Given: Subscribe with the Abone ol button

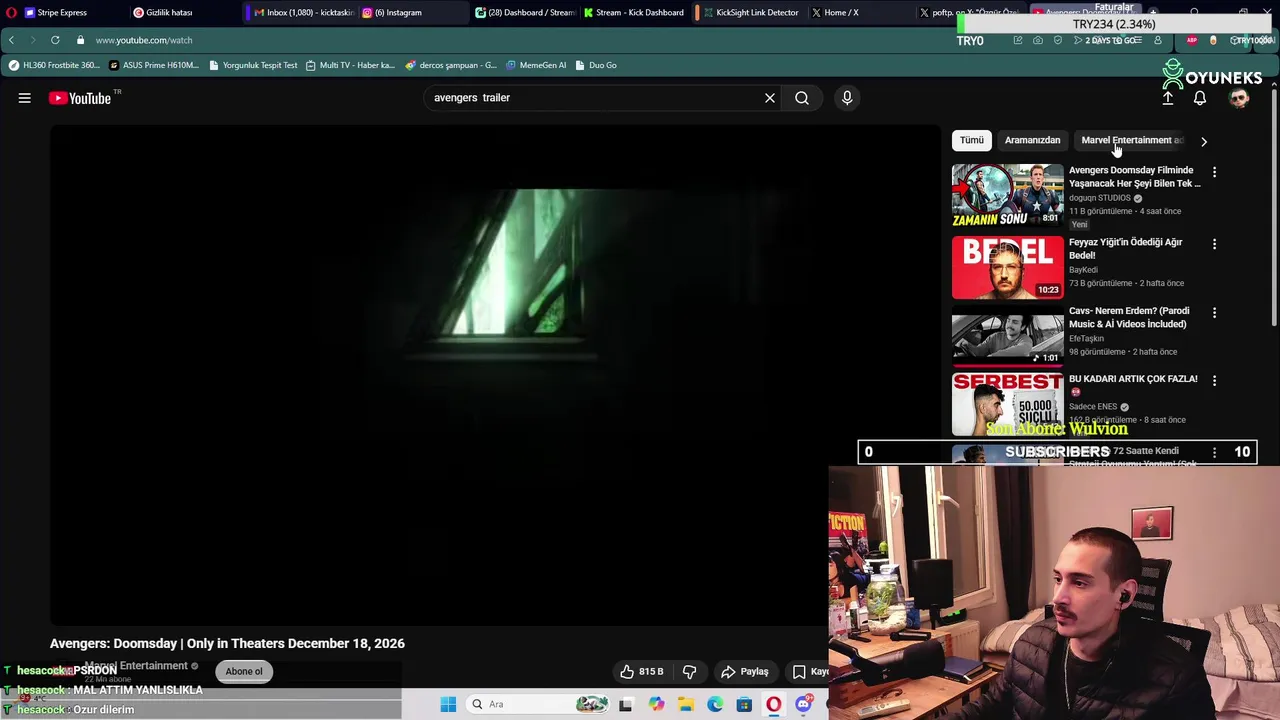Looking at the screenshot, I should [x=243, y=671].
